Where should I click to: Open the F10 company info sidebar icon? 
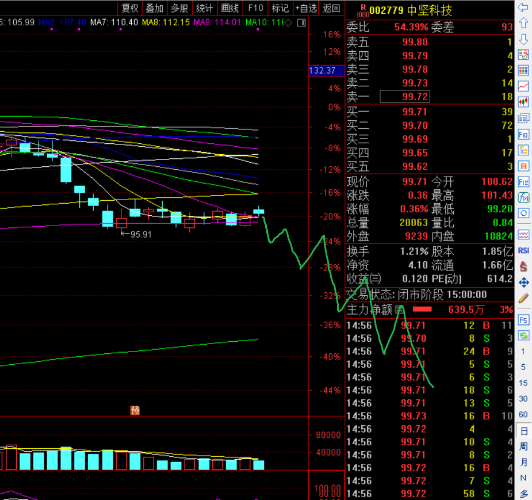(523, 135)
